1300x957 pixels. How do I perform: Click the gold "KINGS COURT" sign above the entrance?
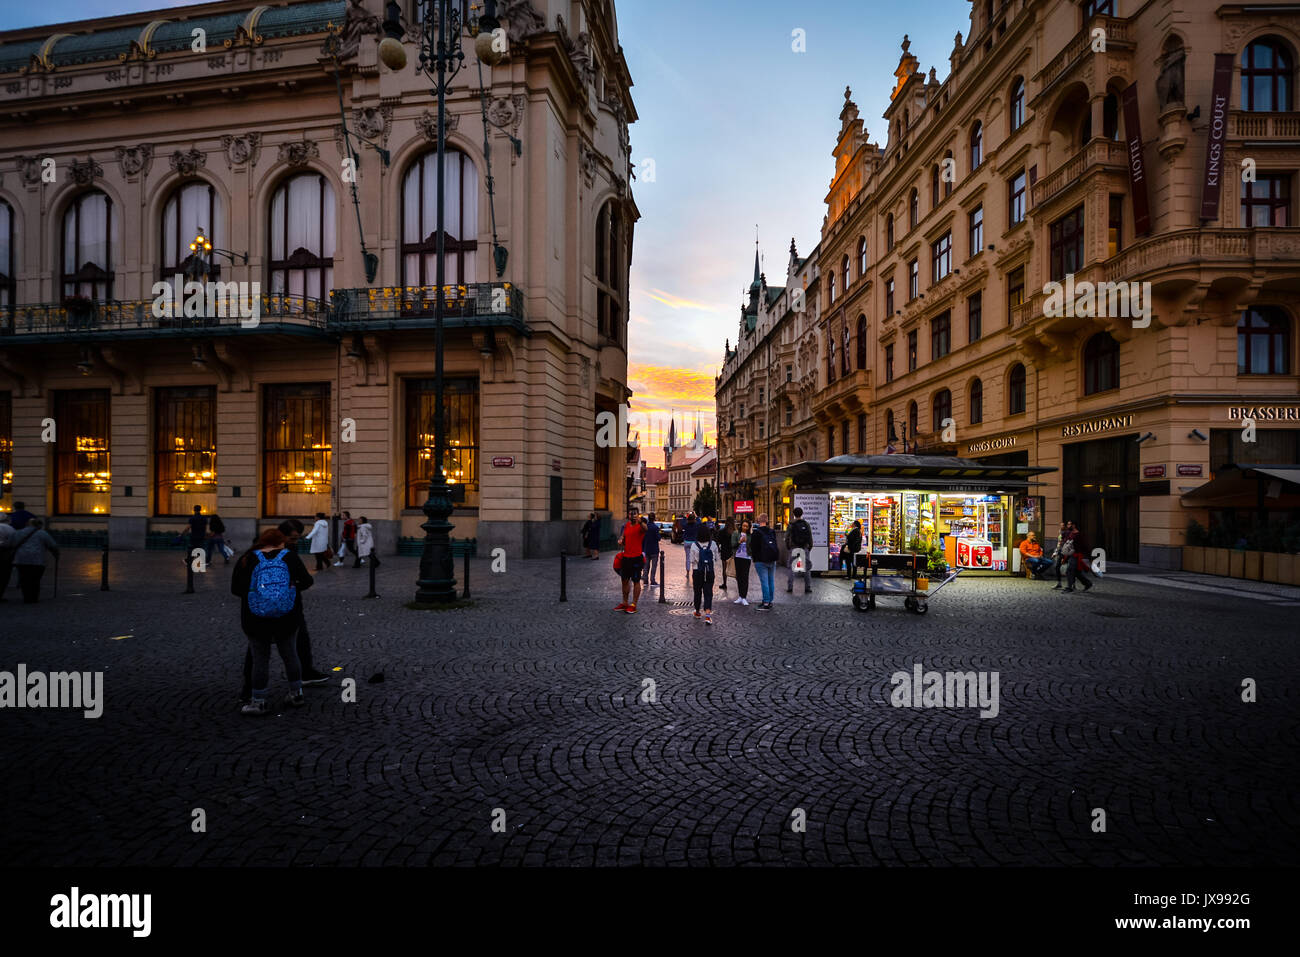click(991, 443)
